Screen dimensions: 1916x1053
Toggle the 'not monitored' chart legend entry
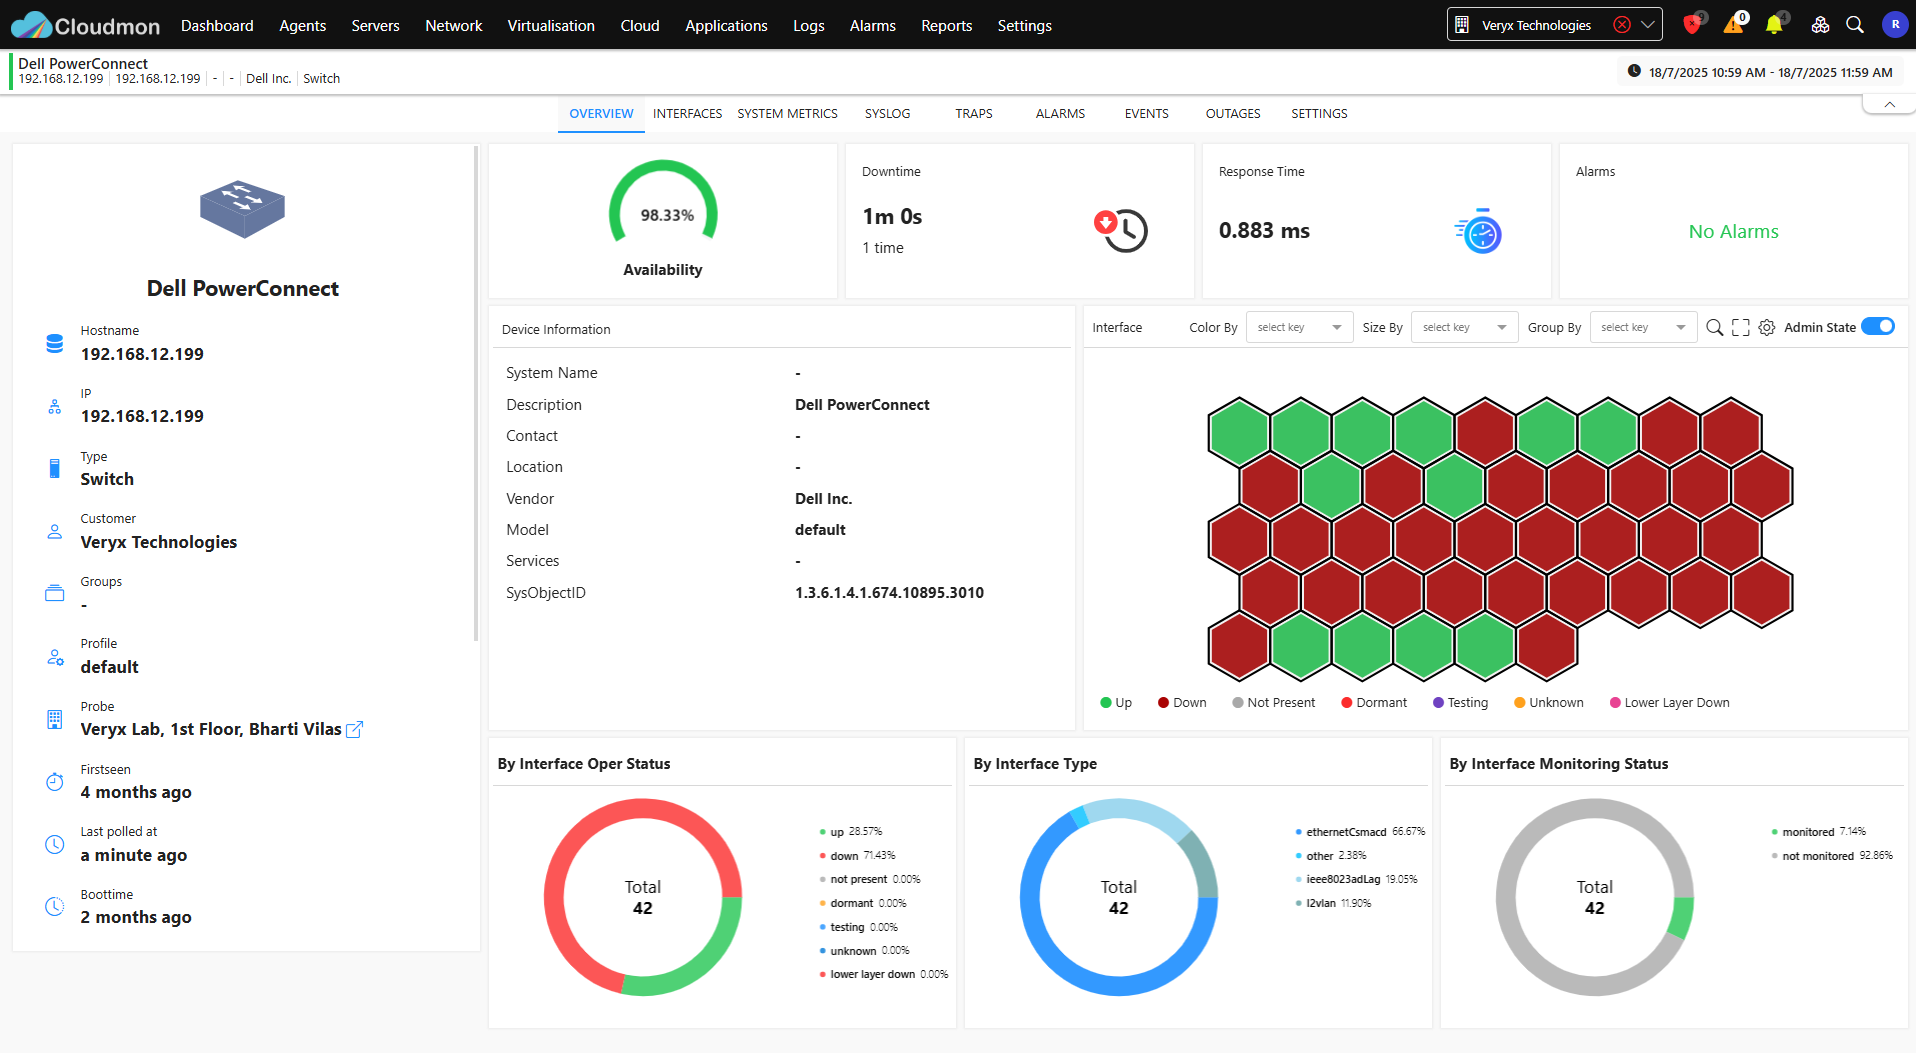tap(1832, 856)
